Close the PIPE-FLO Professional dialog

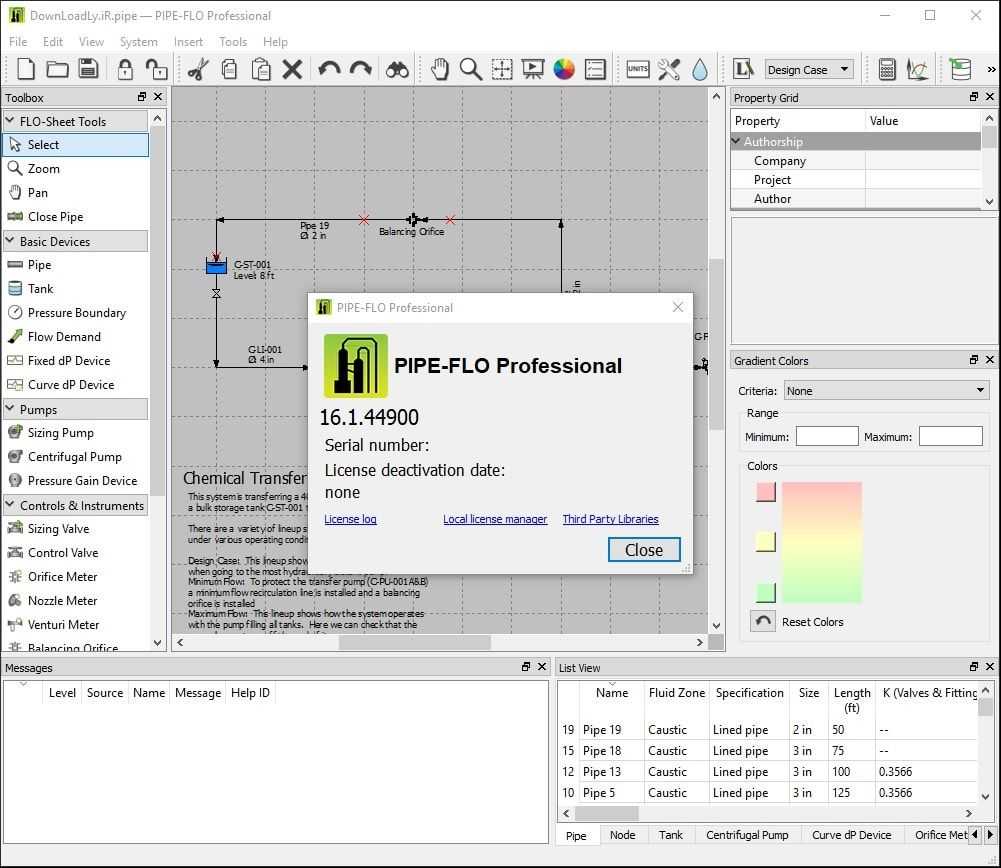click(x=643, y=549)
